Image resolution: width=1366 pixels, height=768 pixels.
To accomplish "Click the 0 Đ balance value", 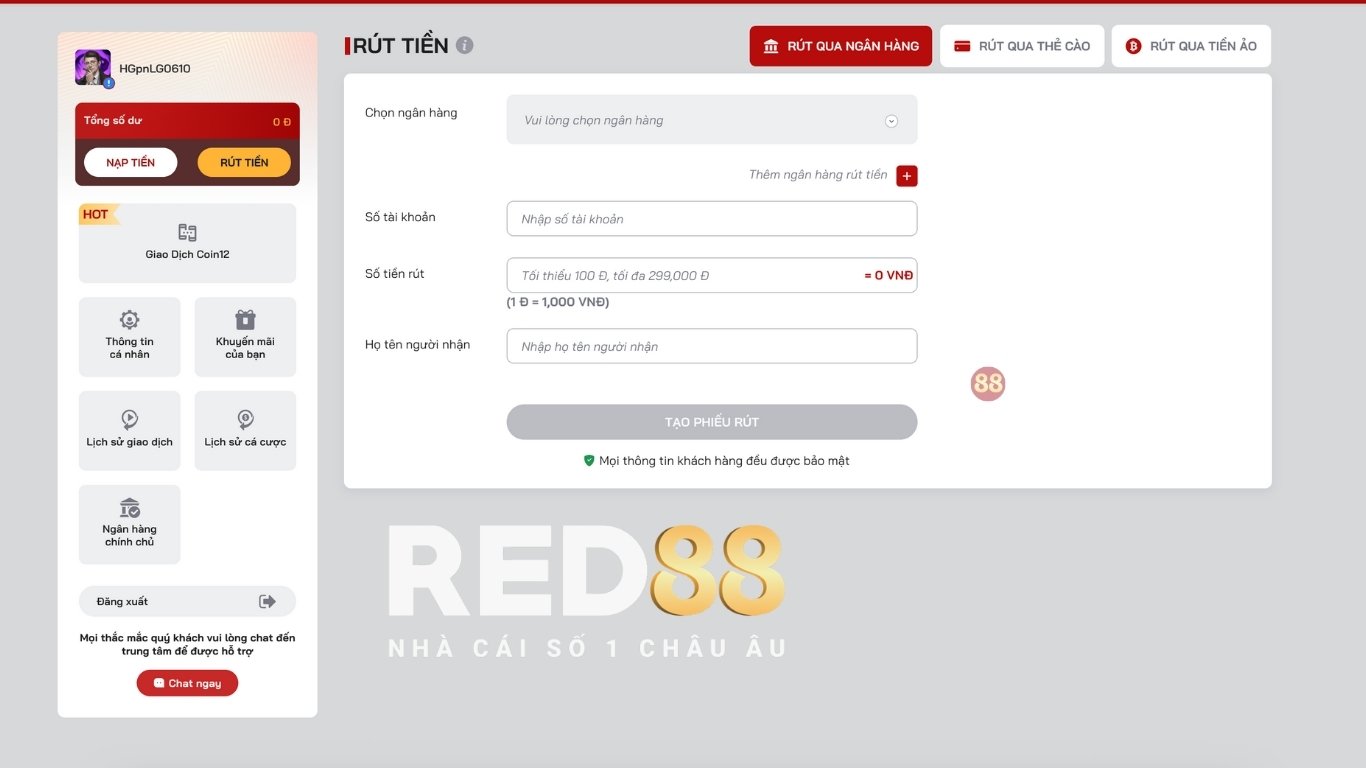I will click(x=282, y=122).
